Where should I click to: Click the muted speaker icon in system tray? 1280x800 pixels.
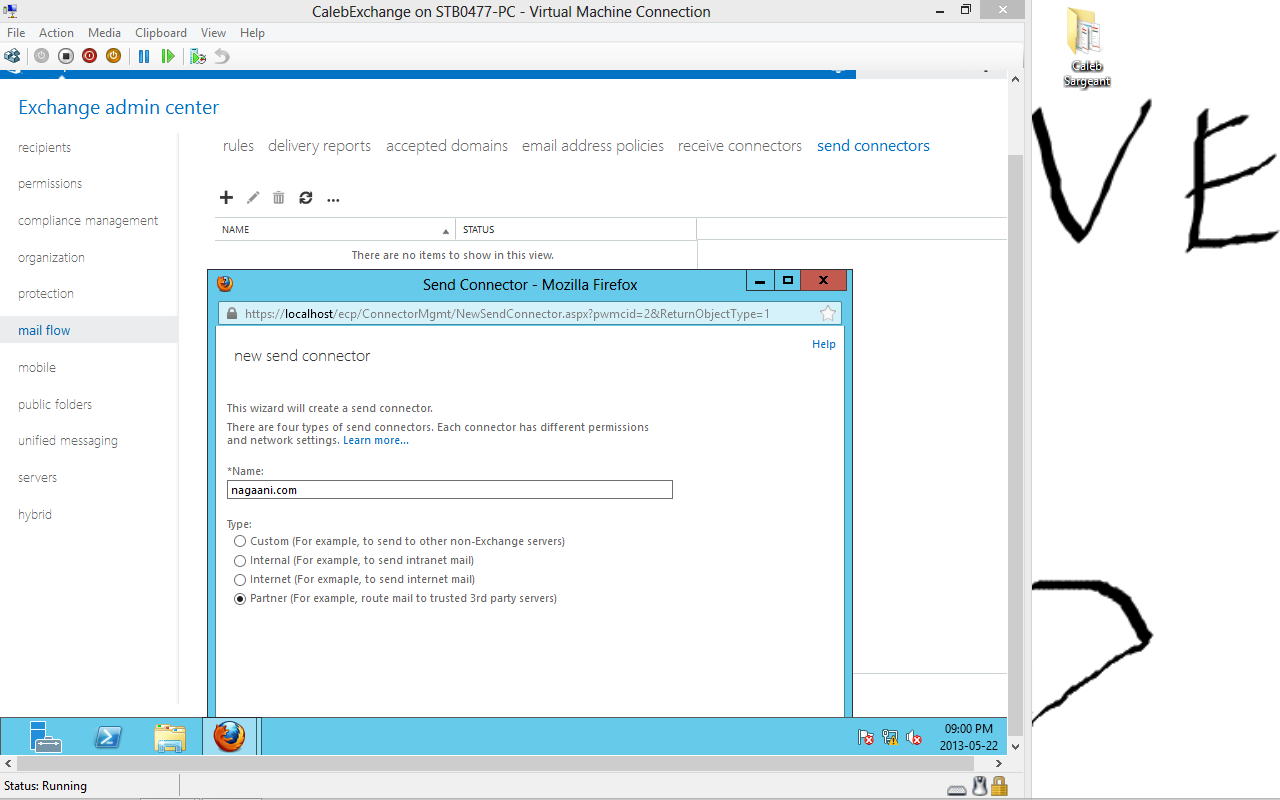(914, 737)
